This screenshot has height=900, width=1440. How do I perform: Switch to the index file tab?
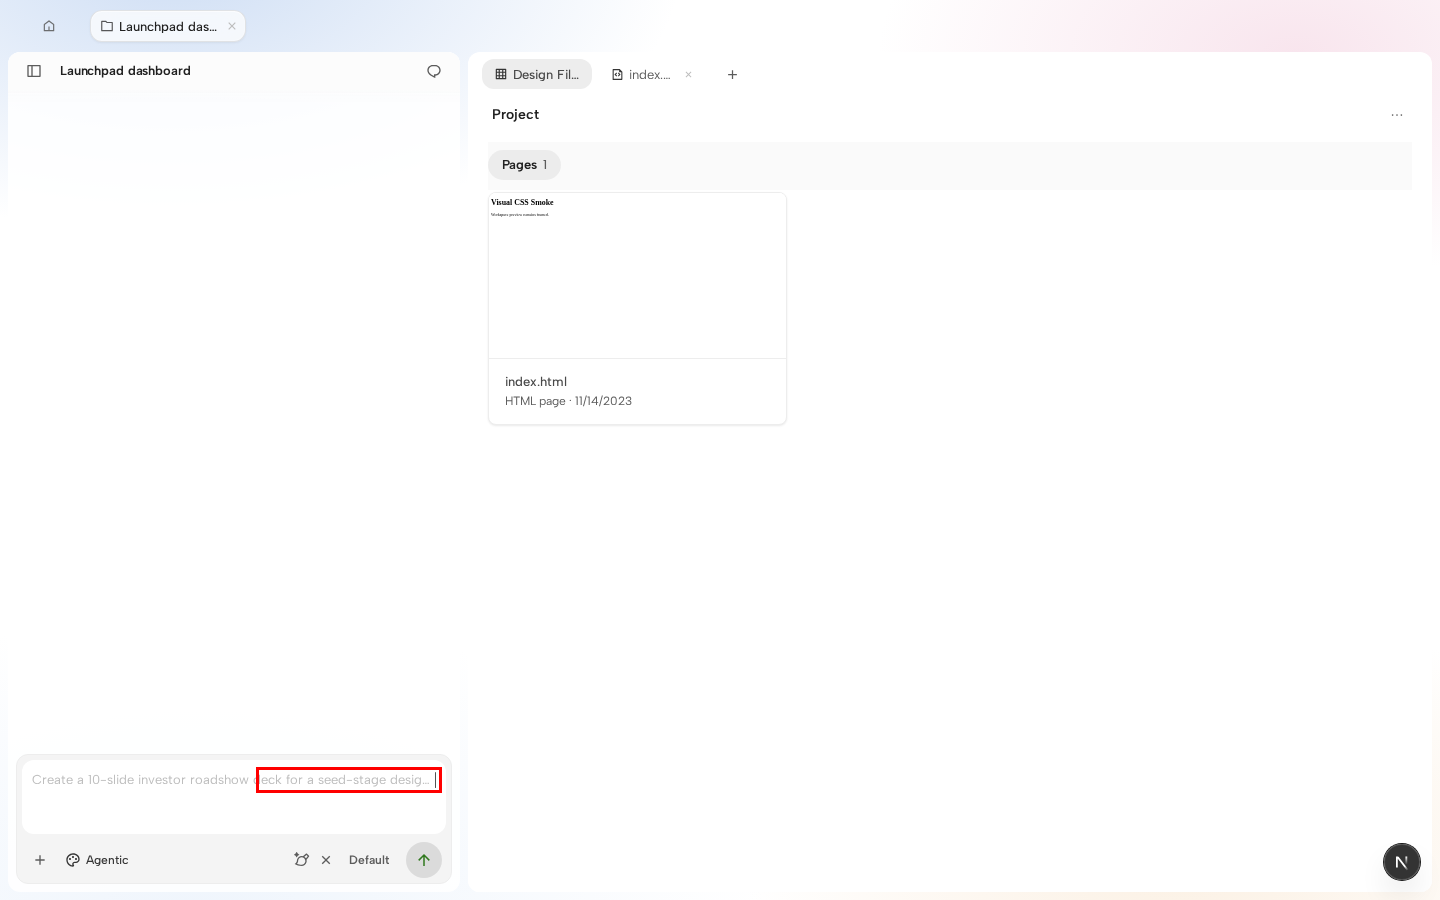[x=641, y=75]
